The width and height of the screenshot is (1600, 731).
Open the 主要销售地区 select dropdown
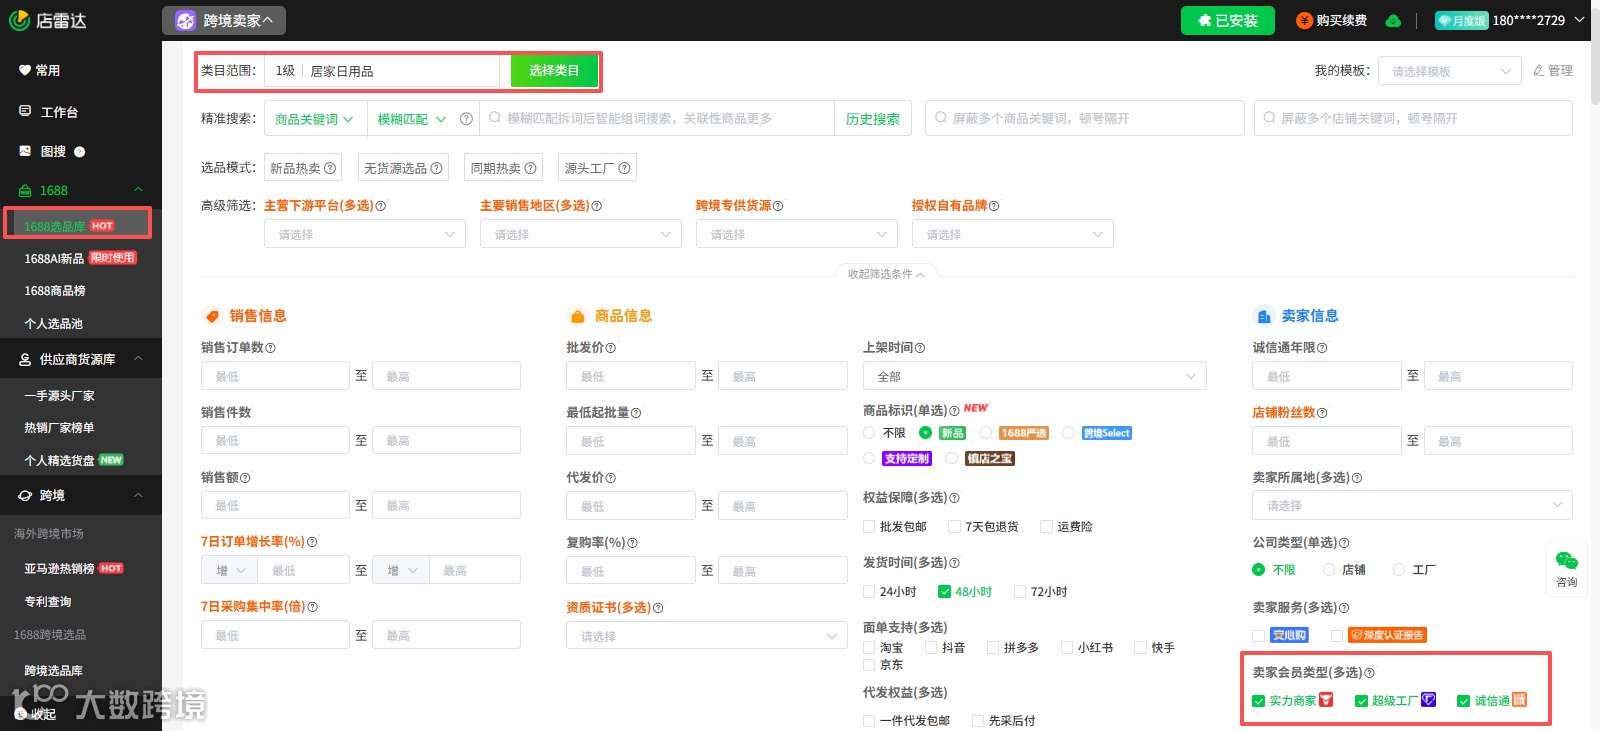click(x=581, y=234)
